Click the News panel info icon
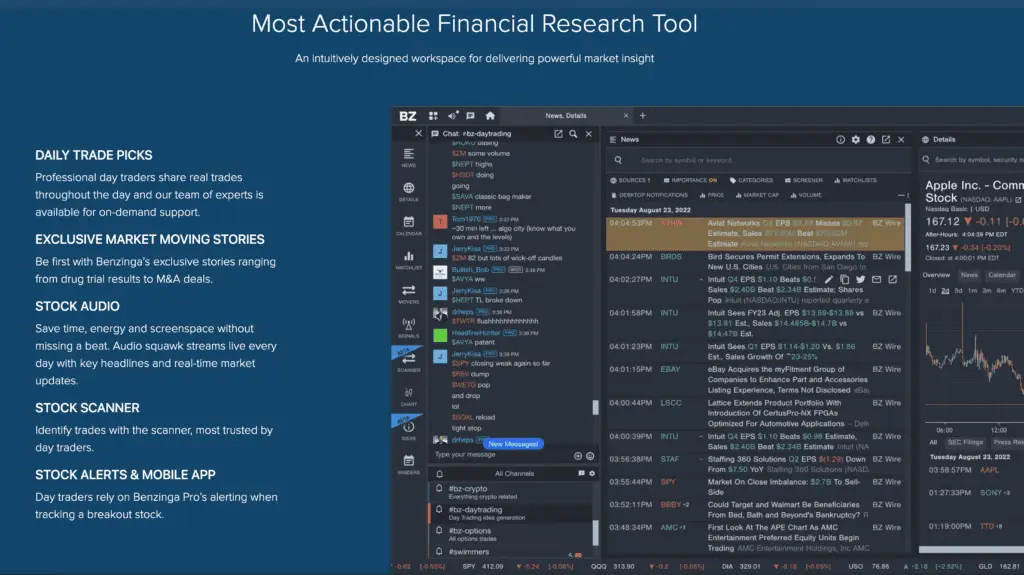 click(x=840, y=139)
